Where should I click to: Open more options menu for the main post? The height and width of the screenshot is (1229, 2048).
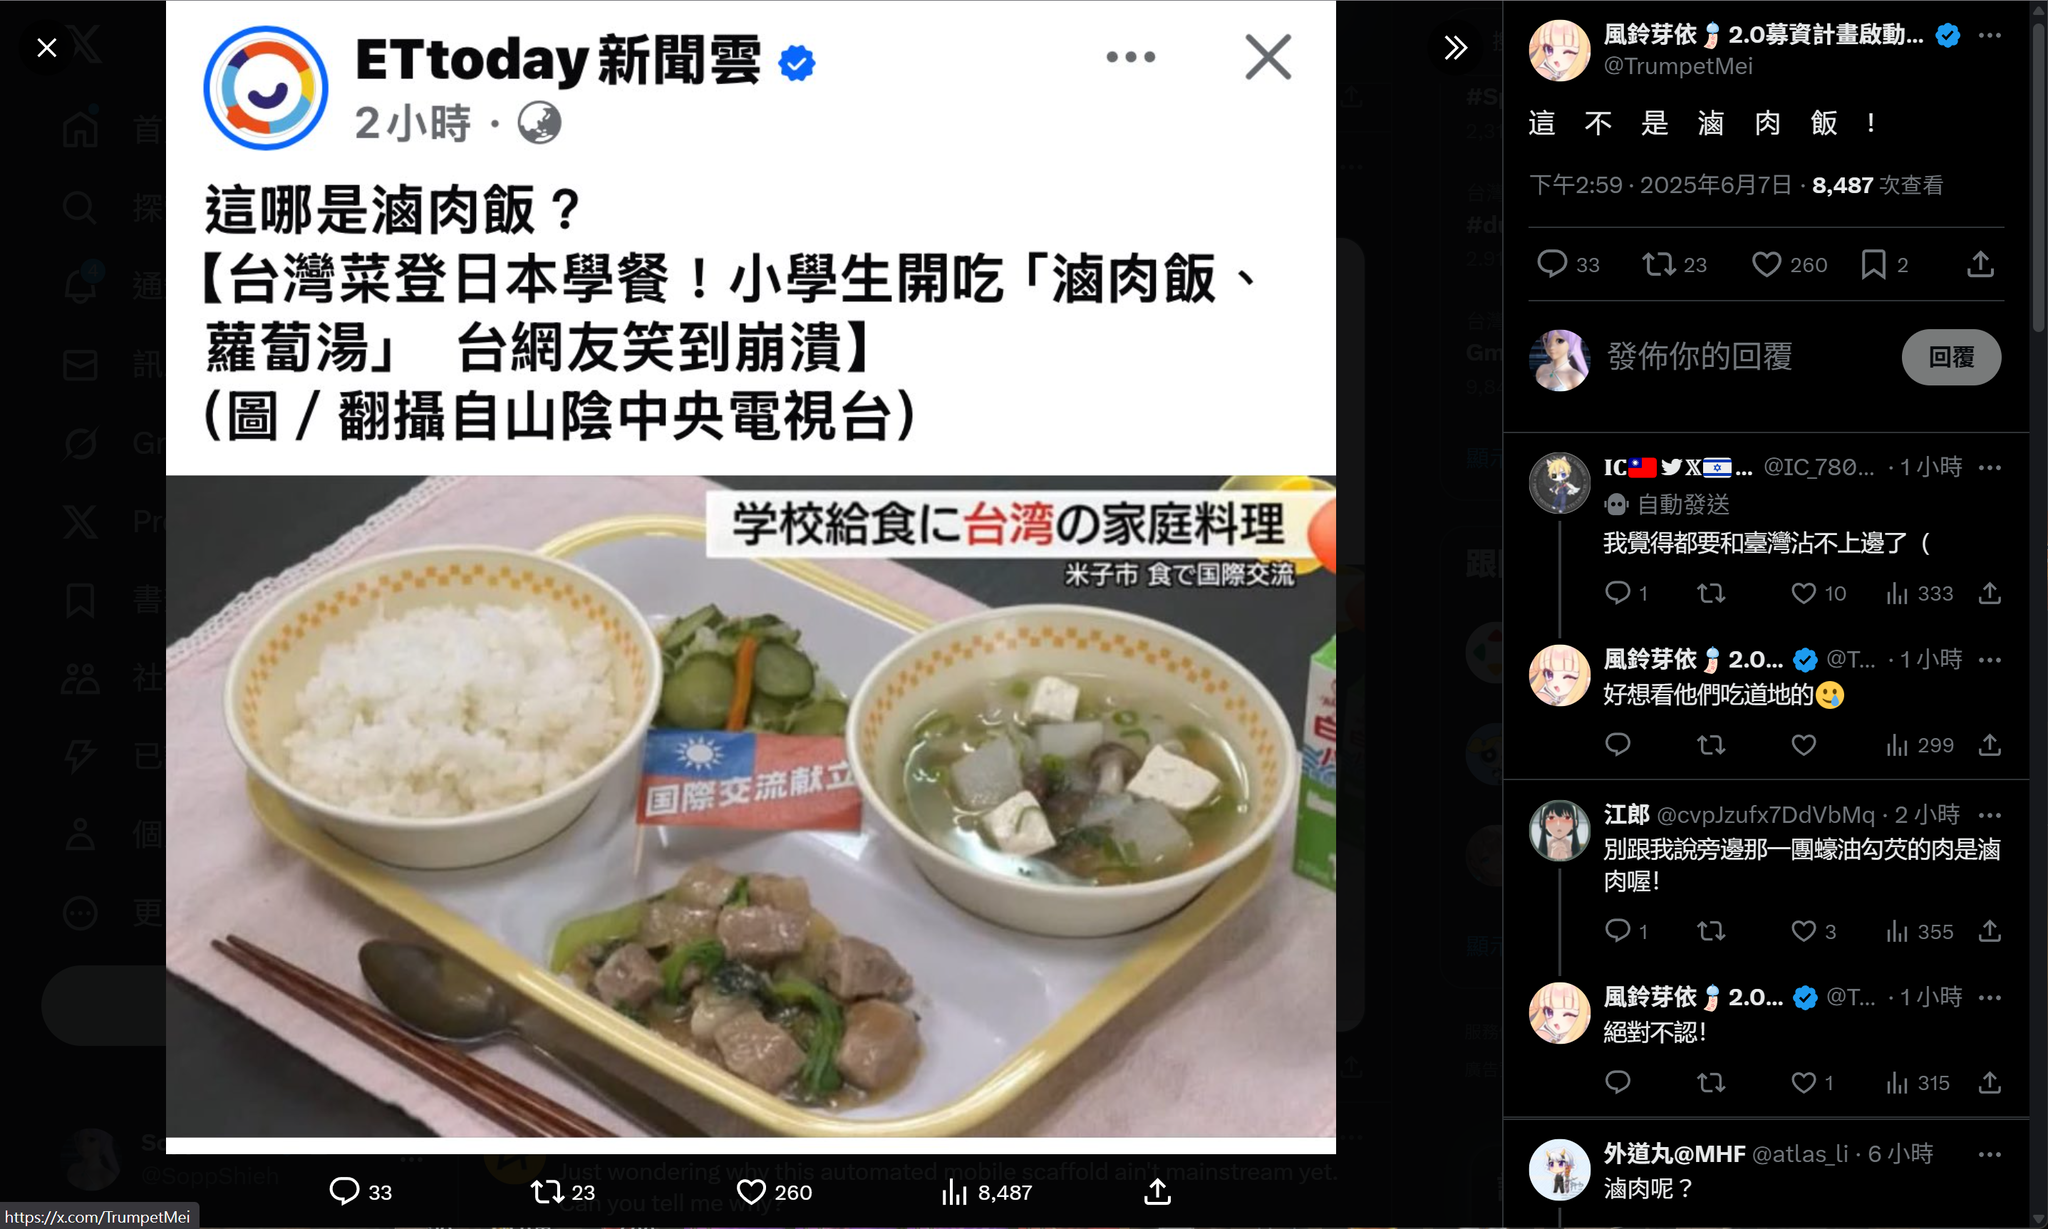pyautogui.click(x=1990, y=35)
